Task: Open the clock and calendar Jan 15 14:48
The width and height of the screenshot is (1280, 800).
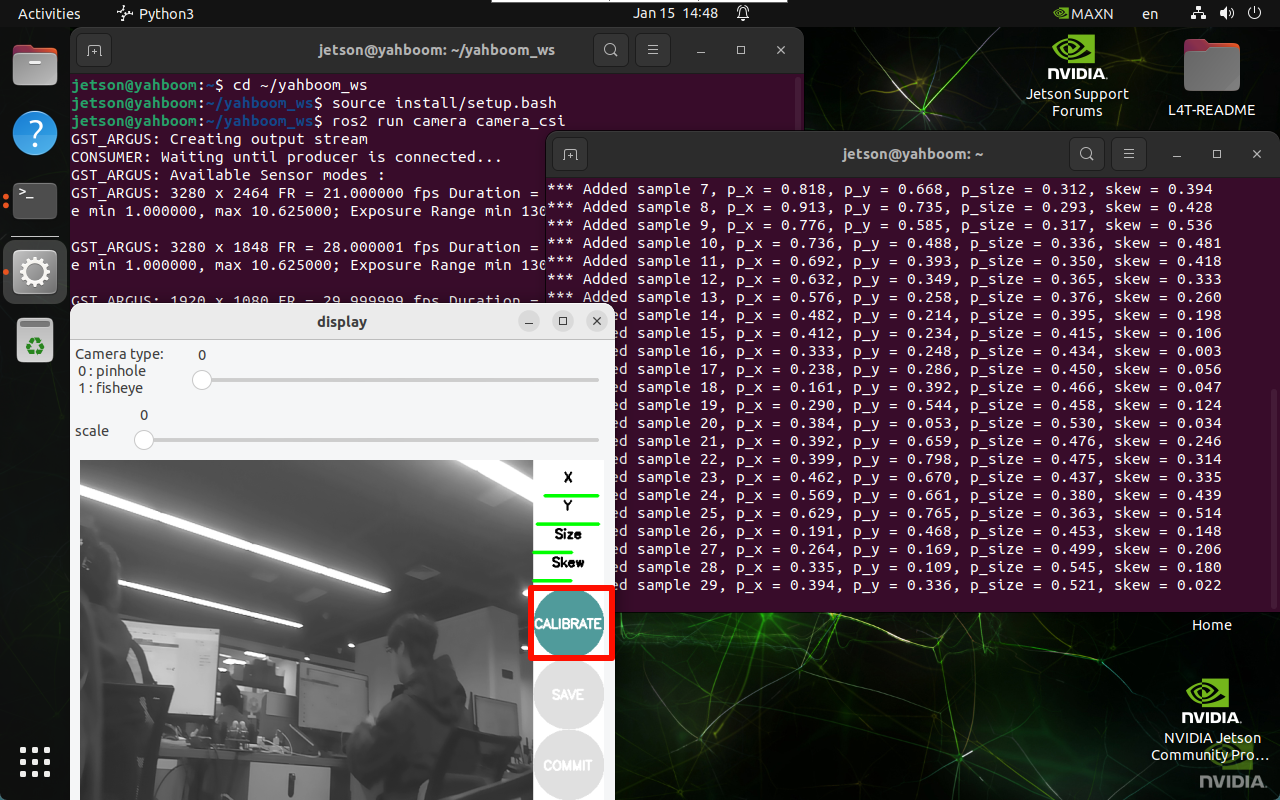Action: (x=675, y=14)
